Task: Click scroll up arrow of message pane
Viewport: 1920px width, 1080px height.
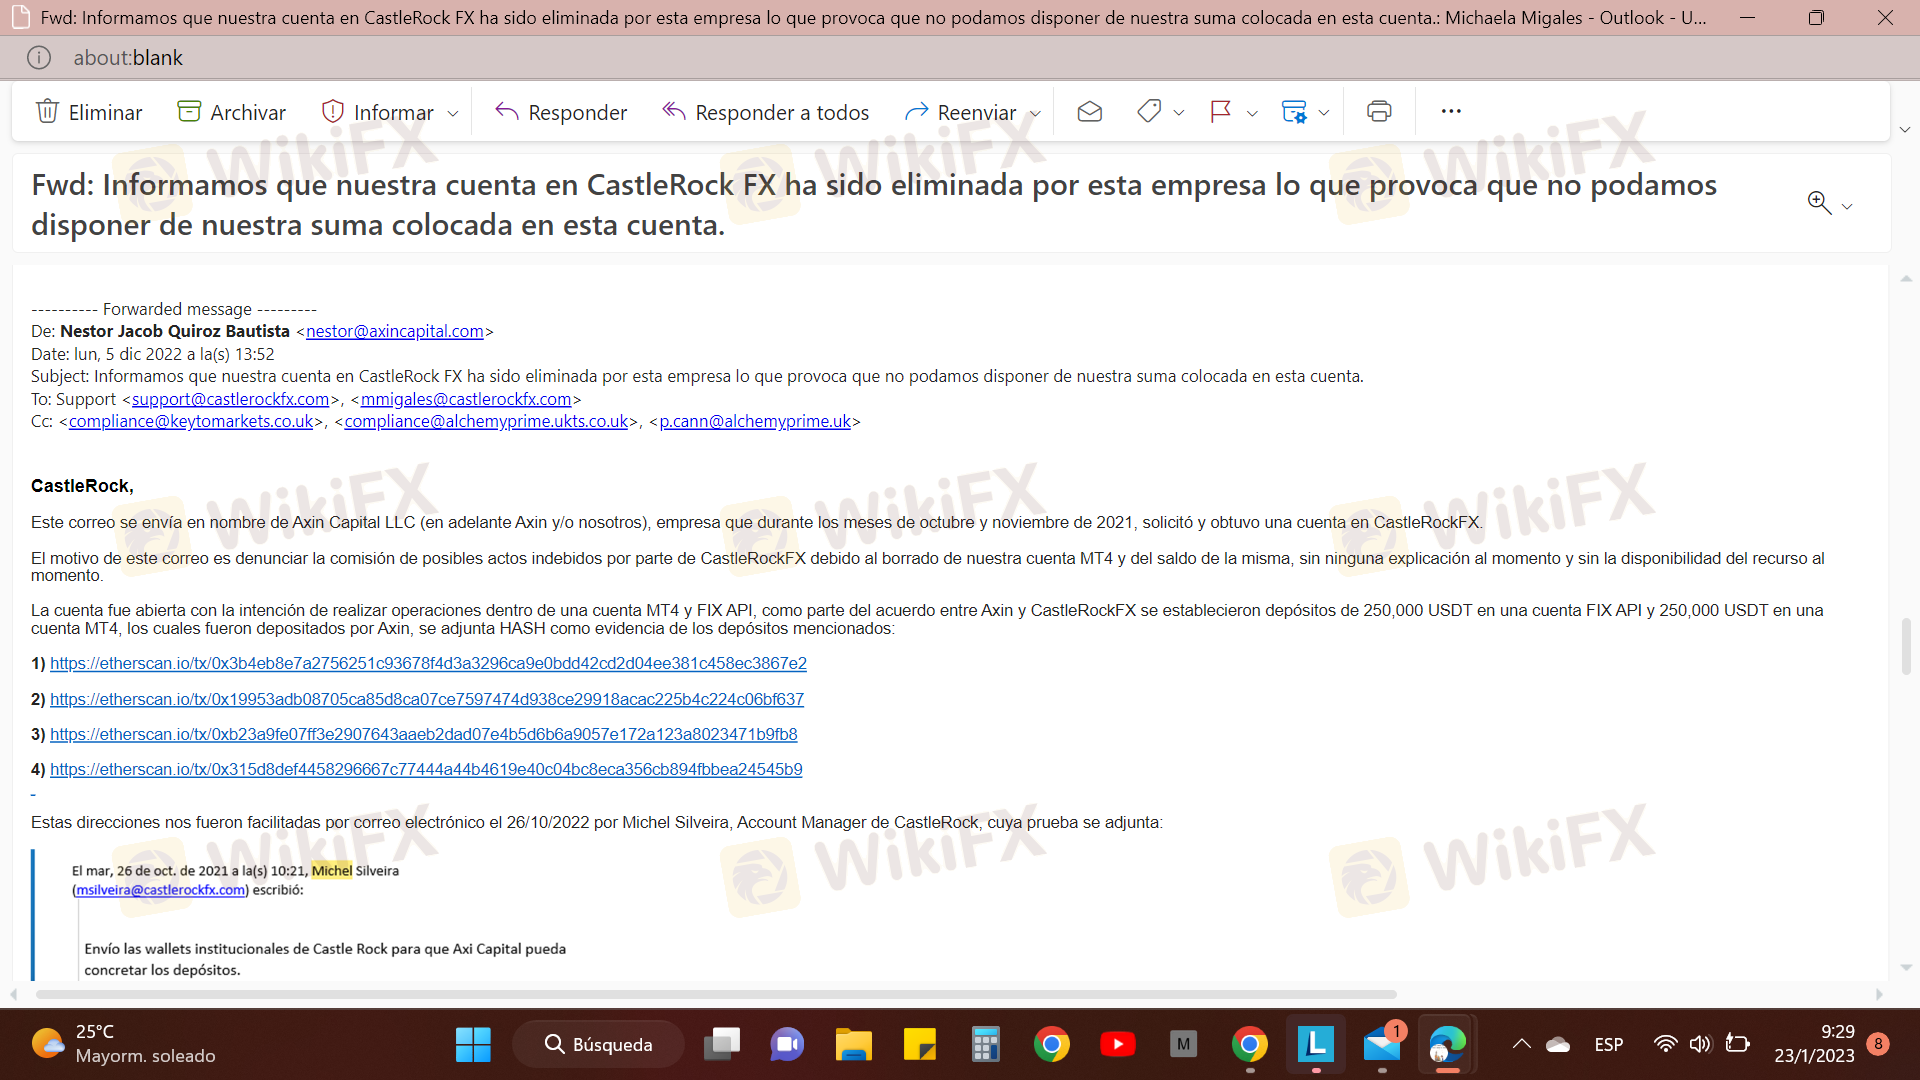Action: [1906, 279]
